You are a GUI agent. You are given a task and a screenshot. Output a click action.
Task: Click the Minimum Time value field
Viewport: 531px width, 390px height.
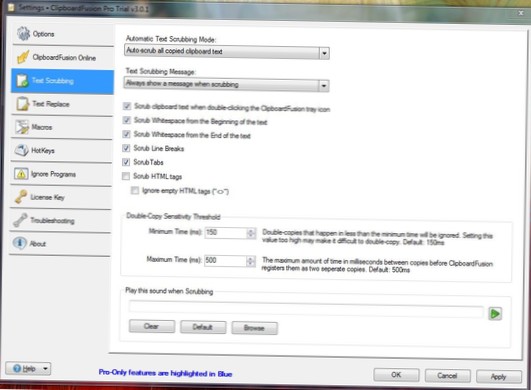226,233
